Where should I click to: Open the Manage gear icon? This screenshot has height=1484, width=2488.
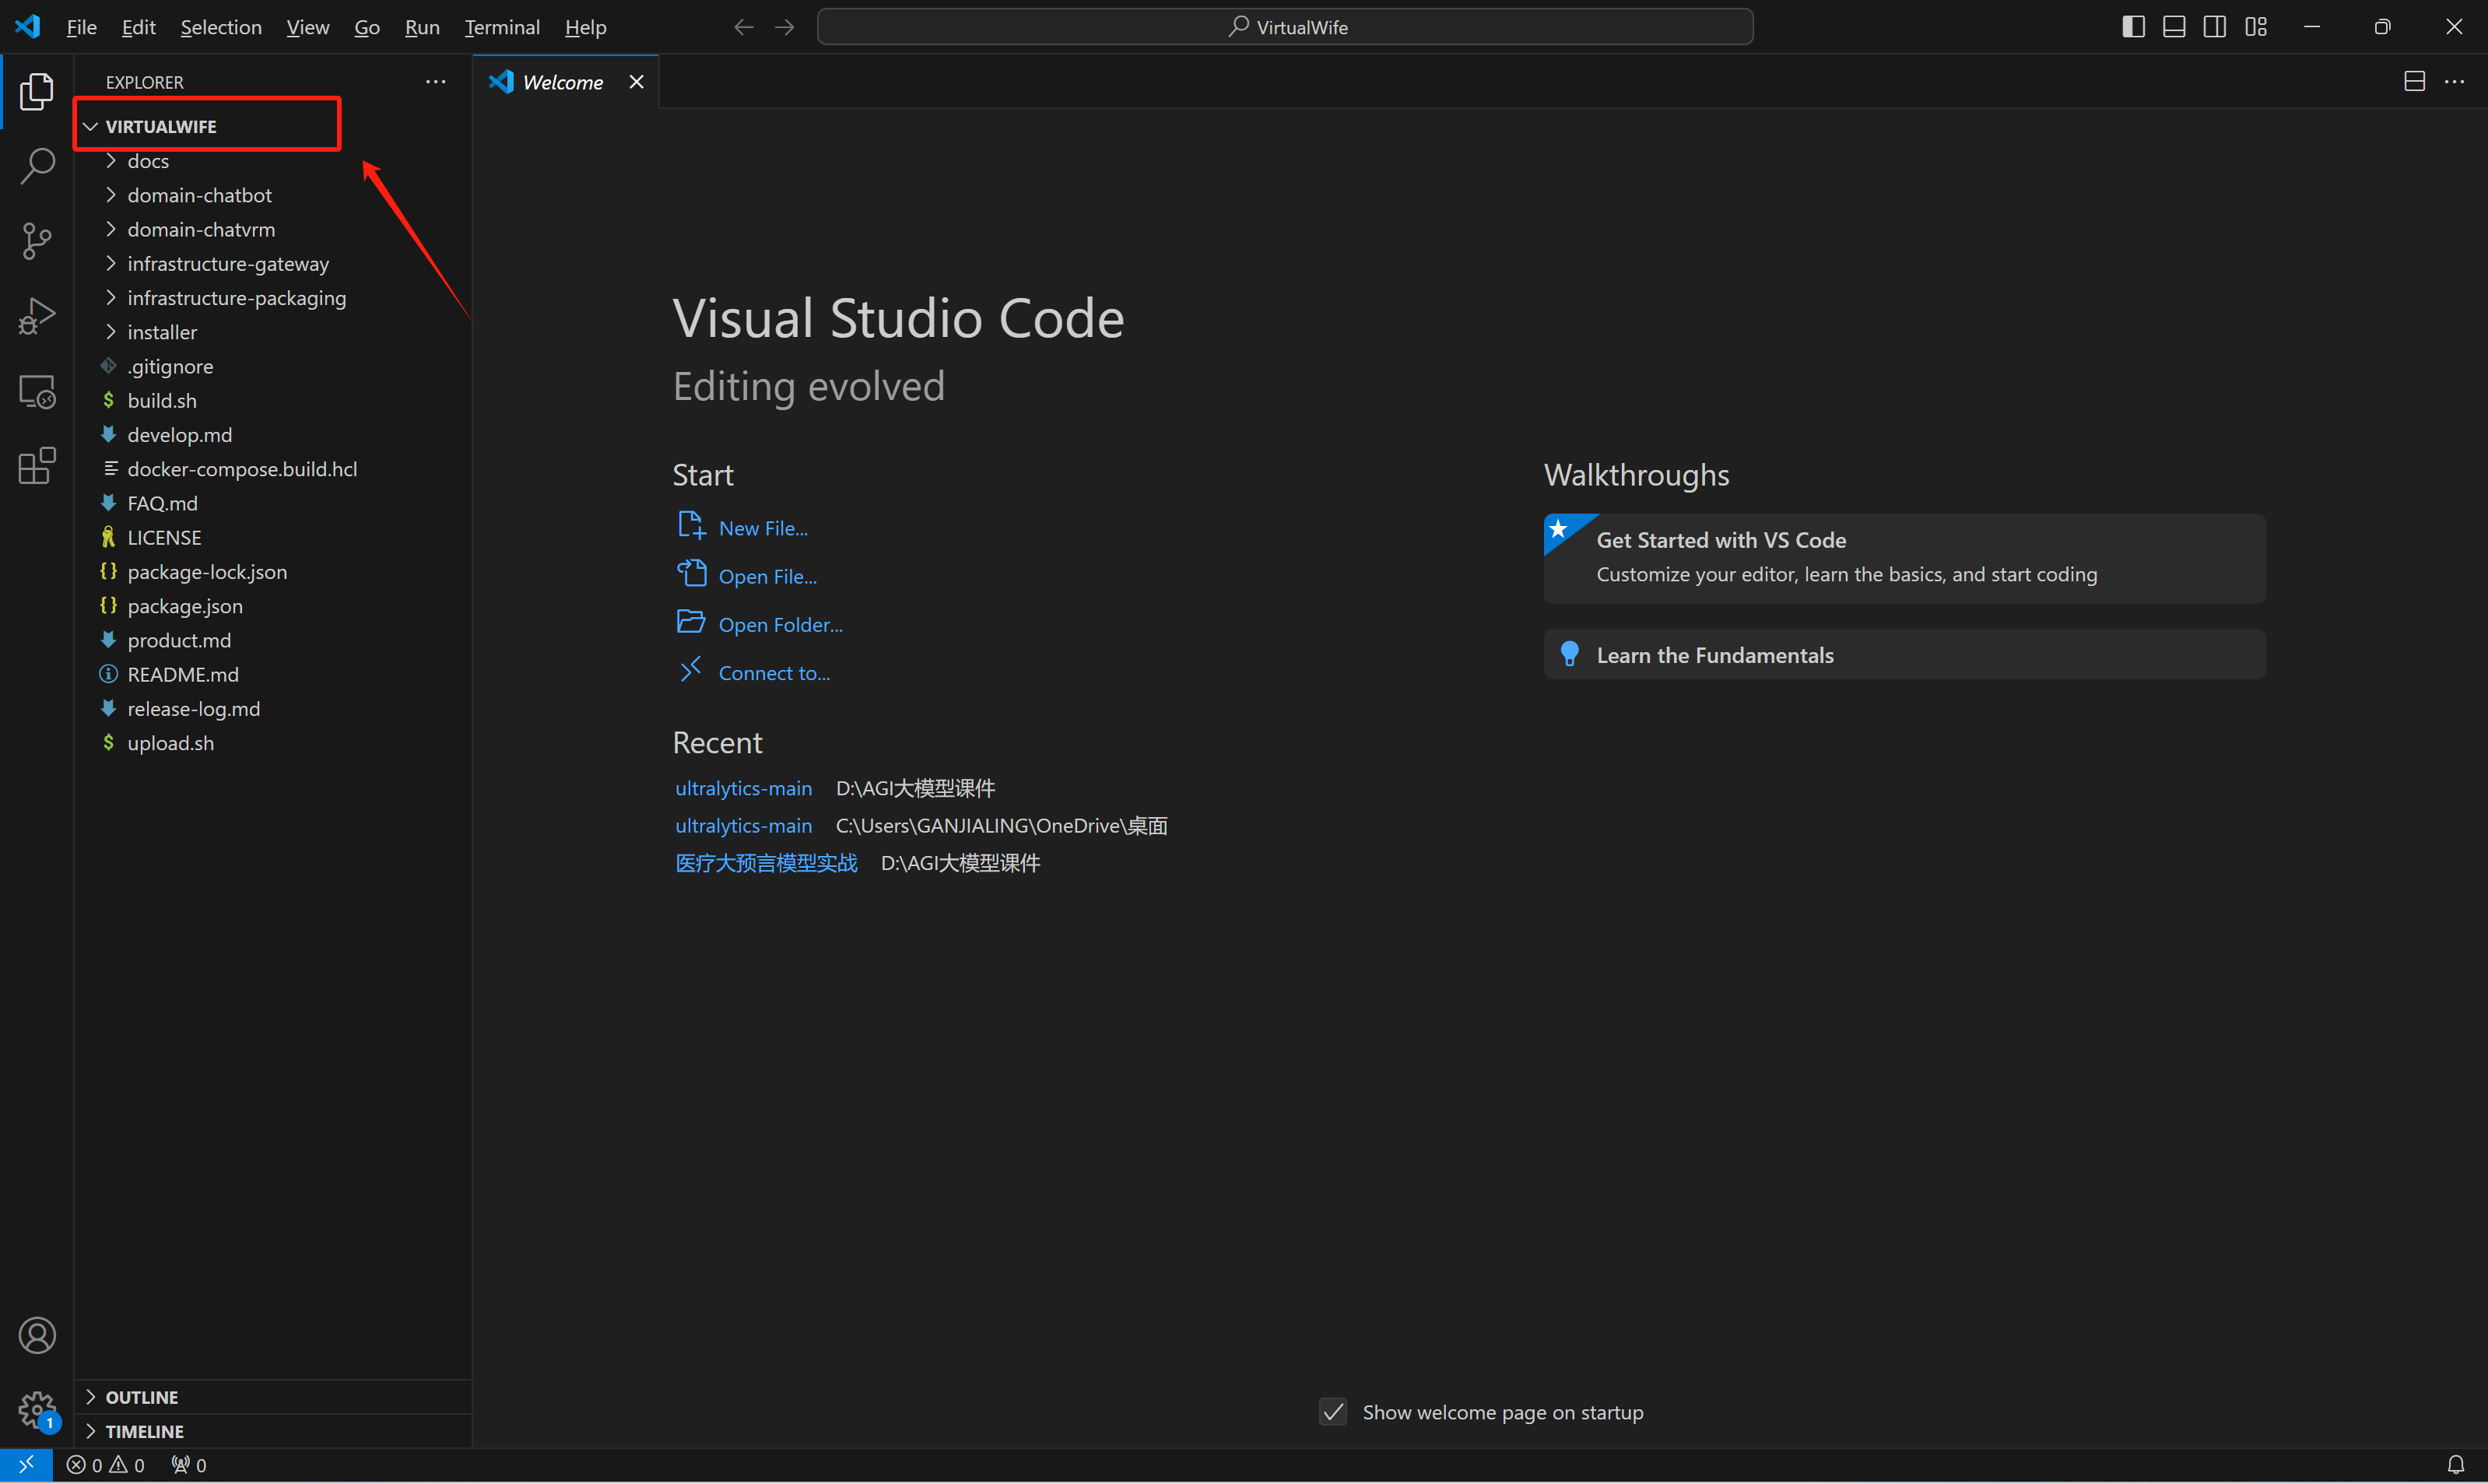(37, 1410)
